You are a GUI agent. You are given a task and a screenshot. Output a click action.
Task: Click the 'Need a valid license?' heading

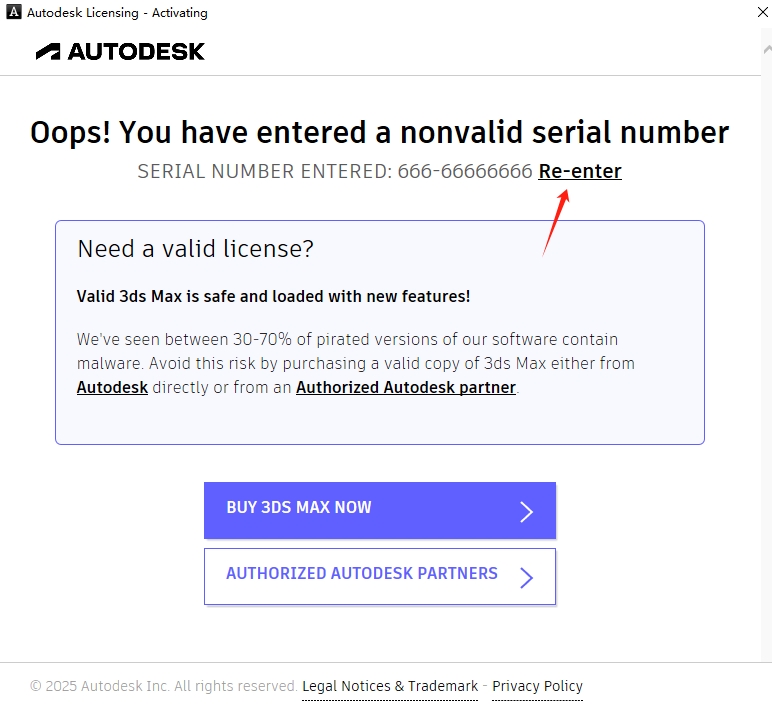(195, 249)
